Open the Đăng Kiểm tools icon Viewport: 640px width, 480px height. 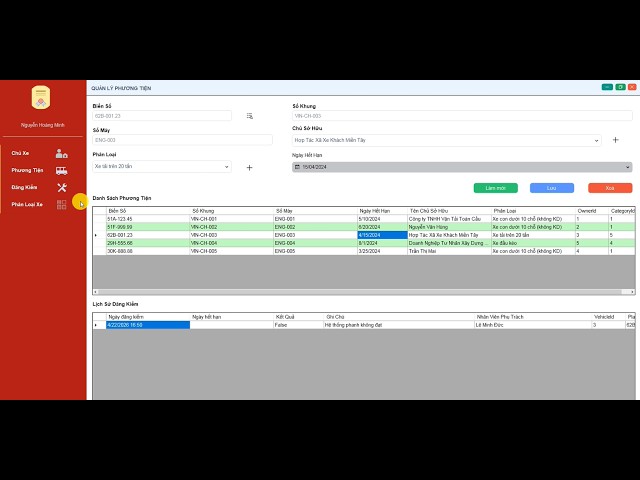tap(62, 188)
